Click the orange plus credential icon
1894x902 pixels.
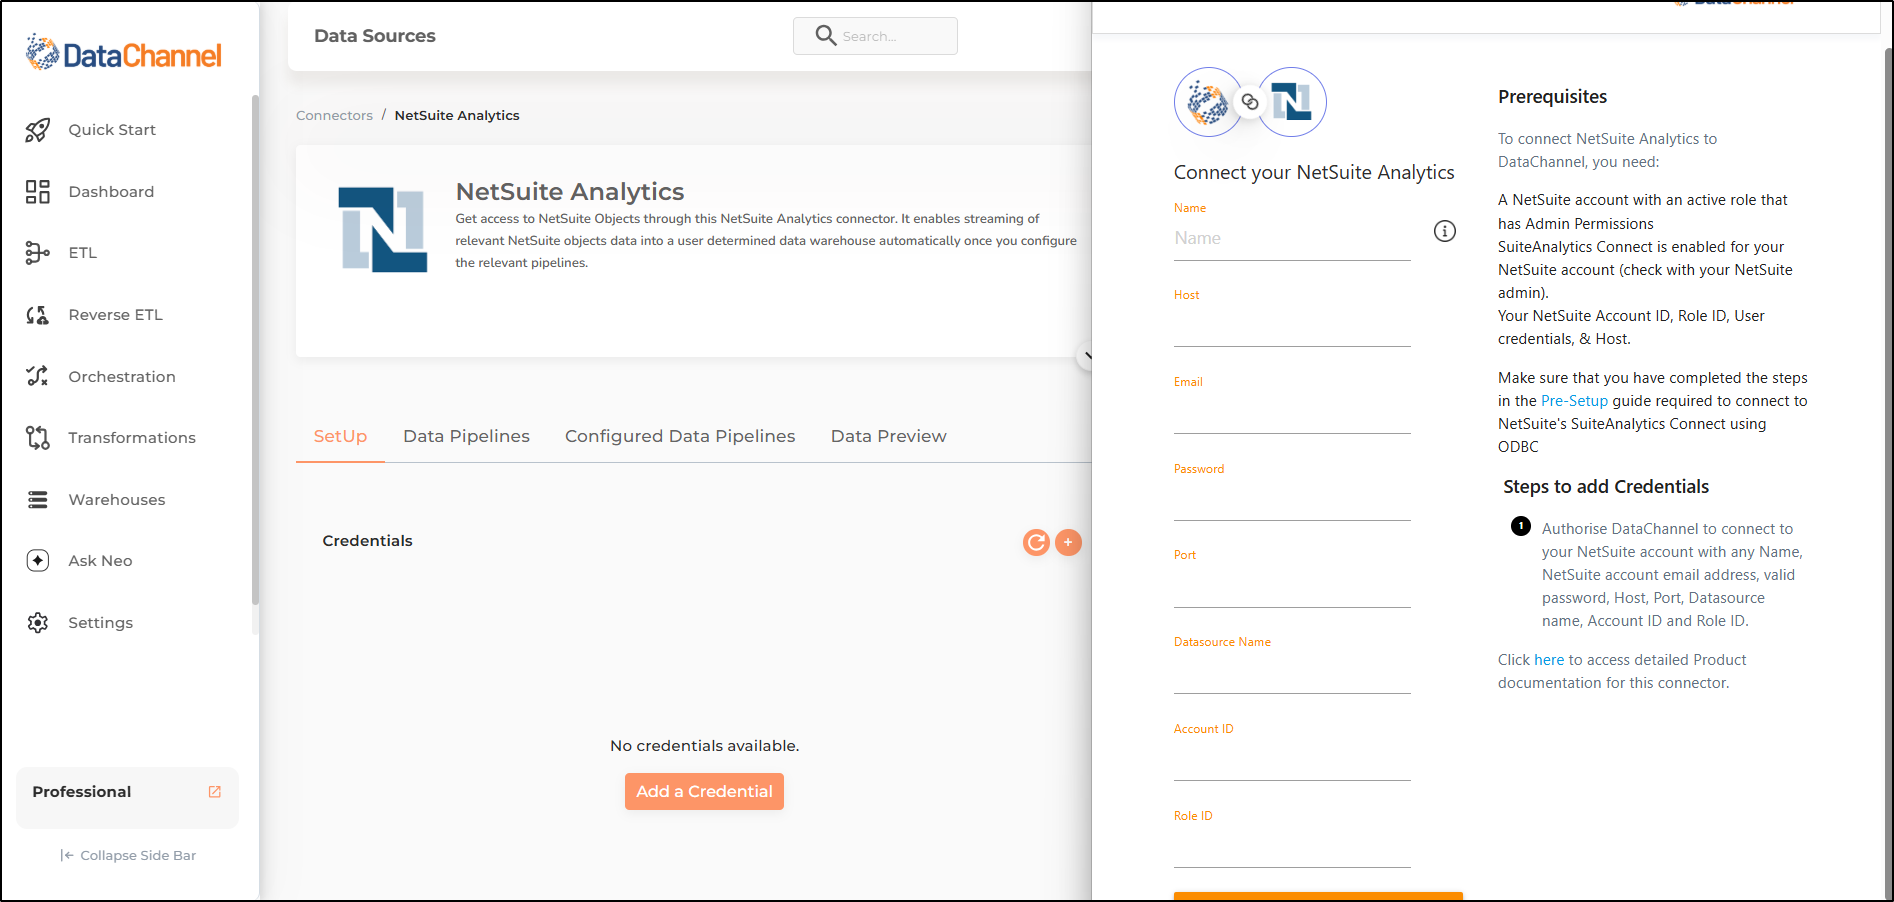1068,542
